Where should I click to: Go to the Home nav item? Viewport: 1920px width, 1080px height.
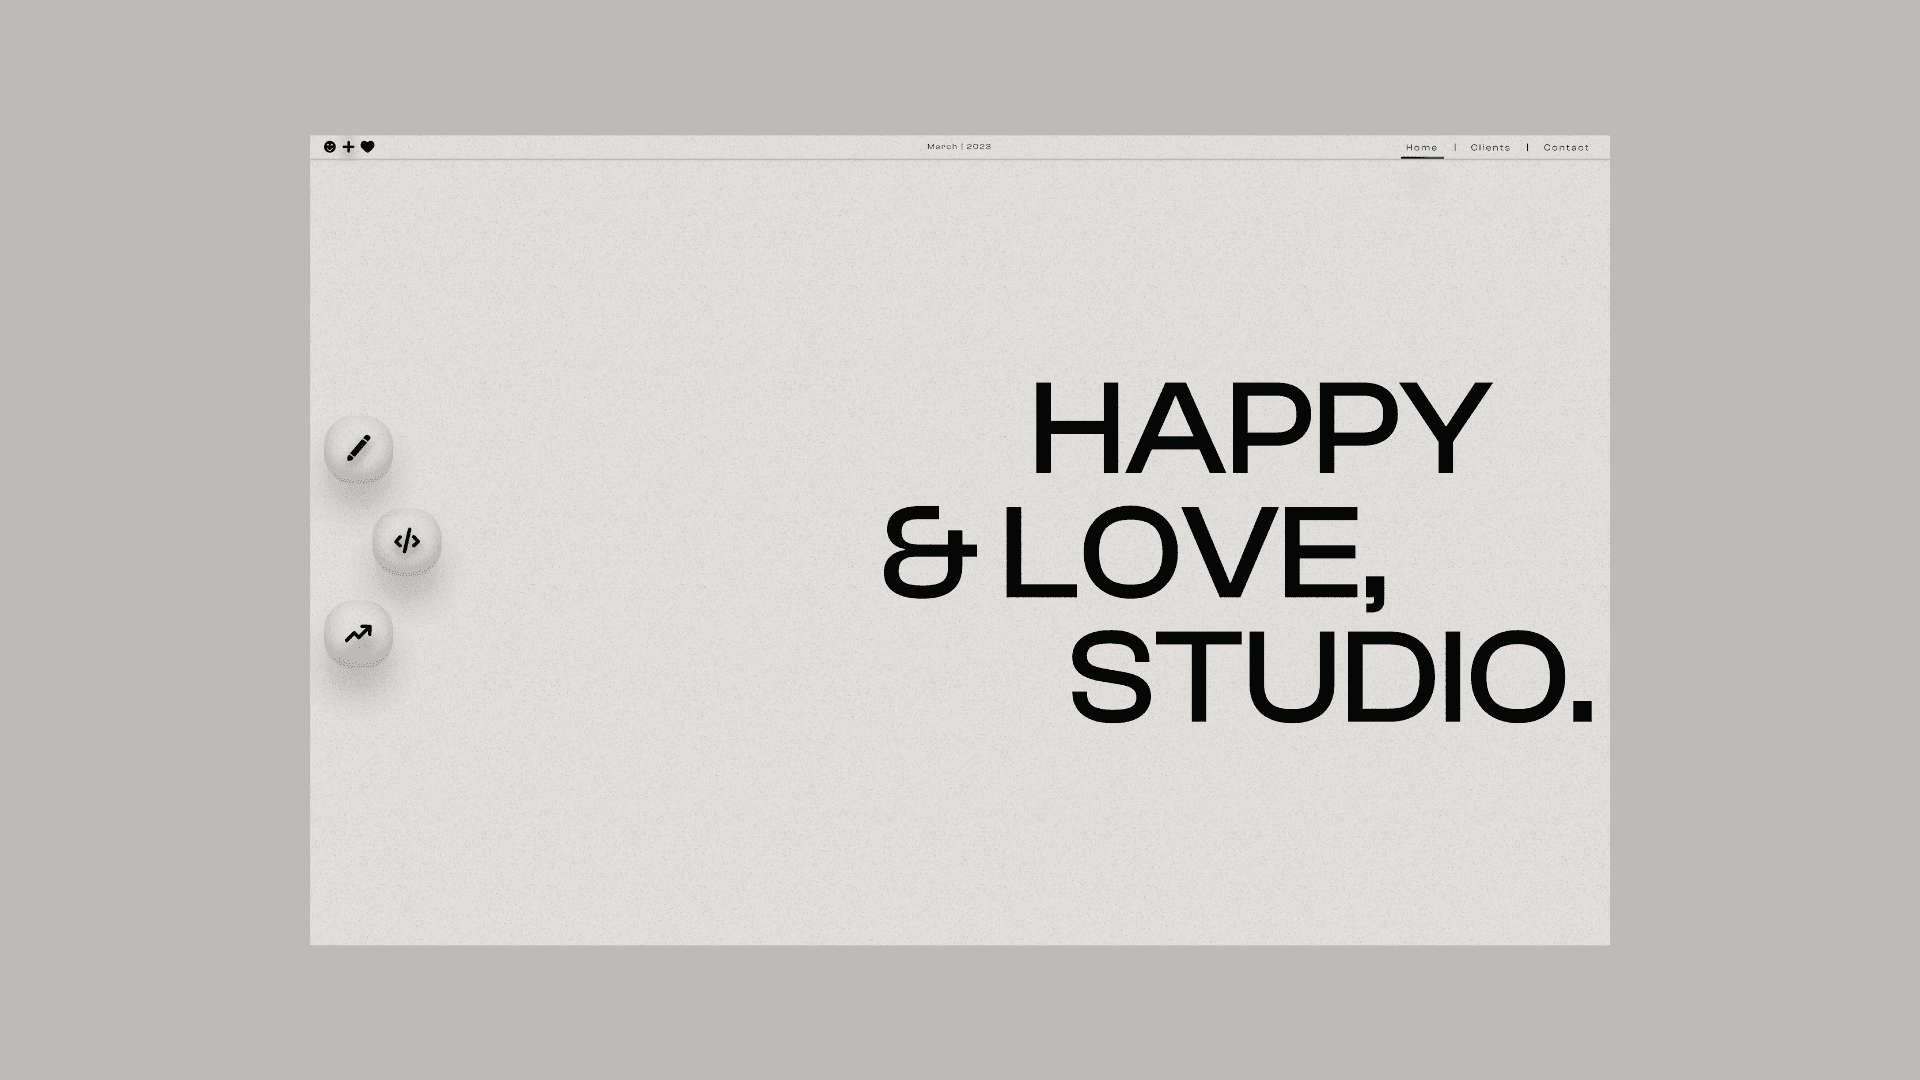[1422, 147]
